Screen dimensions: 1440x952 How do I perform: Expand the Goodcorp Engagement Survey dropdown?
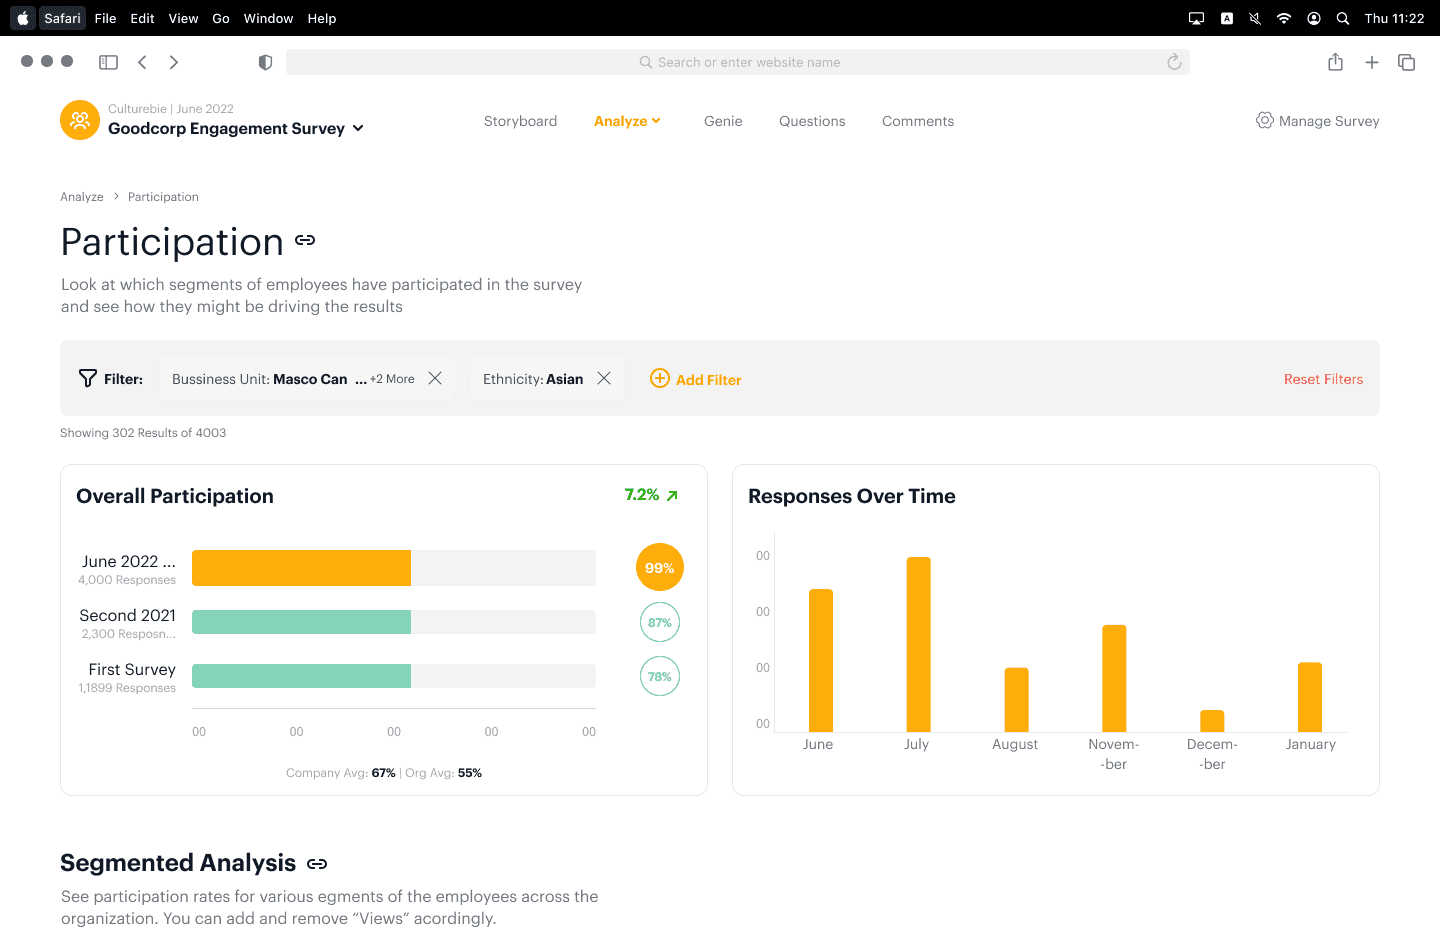[x=358, y=129]
